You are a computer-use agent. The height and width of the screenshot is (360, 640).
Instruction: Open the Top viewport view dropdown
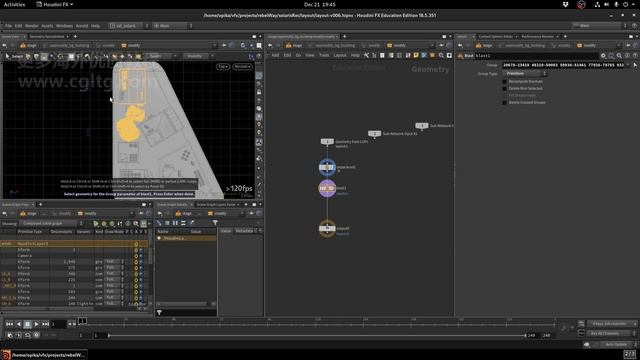click(223, 67)
